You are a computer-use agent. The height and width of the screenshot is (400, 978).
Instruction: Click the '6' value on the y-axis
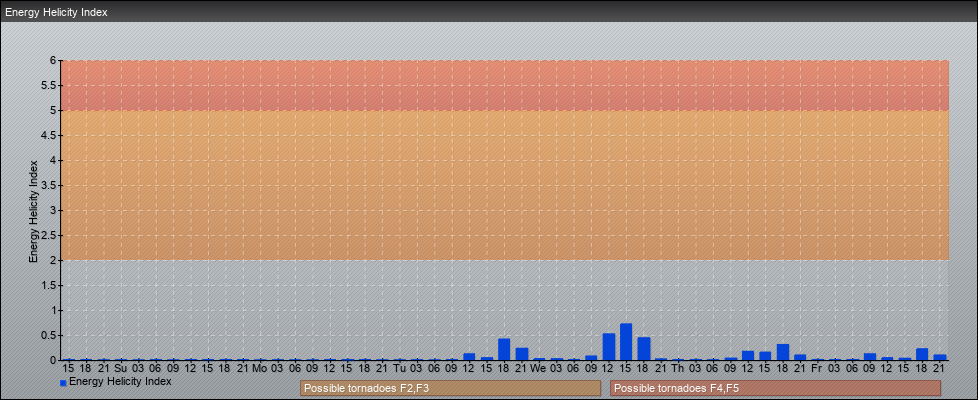pyautogui.click(x=54, y=61)
